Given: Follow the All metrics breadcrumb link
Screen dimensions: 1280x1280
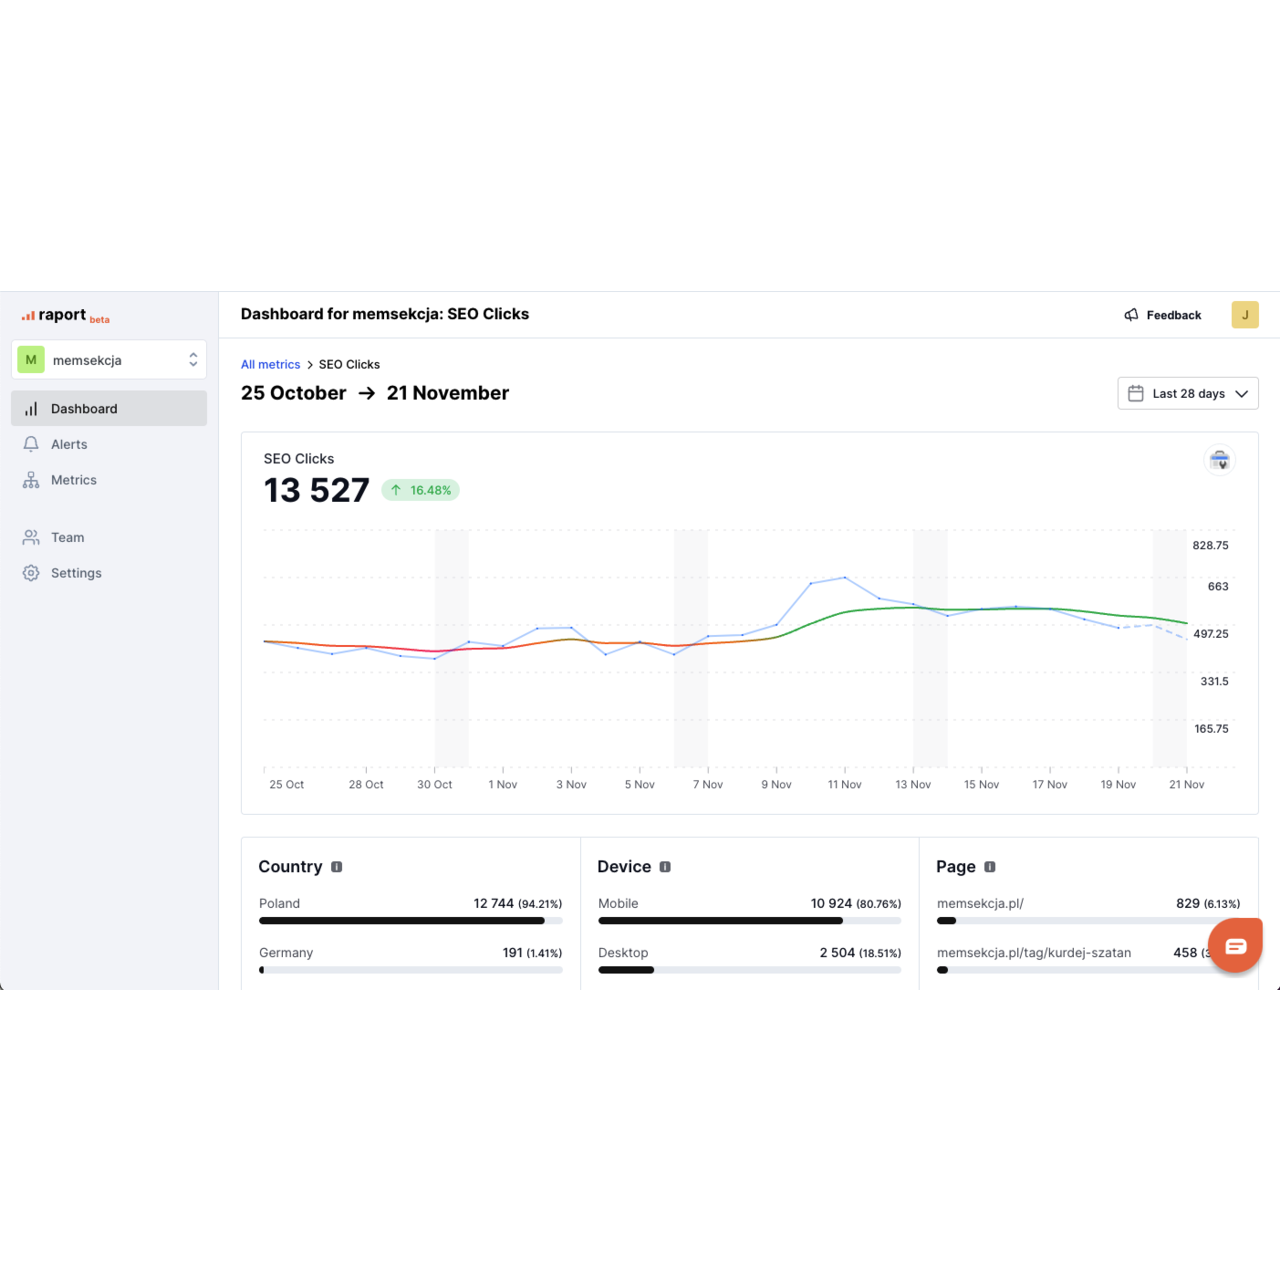Looking at the screenshot, I should pyautogui.click(x=270, y=365).
